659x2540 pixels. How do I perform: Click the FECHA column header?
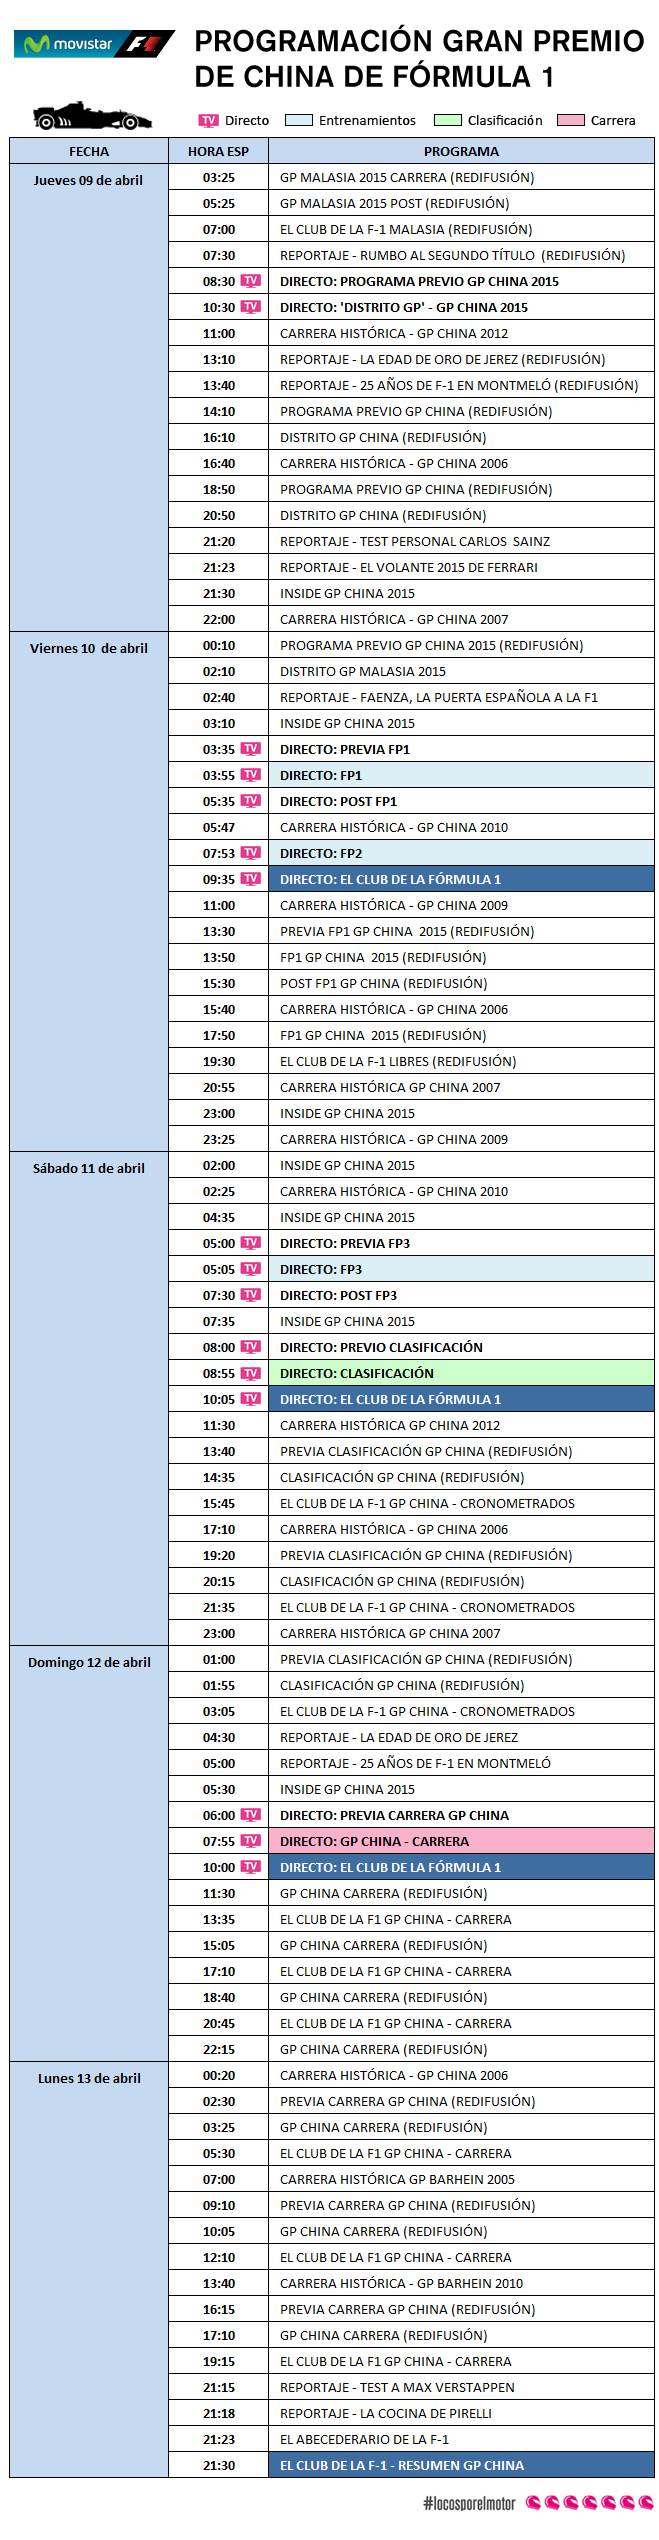(89, 151)
